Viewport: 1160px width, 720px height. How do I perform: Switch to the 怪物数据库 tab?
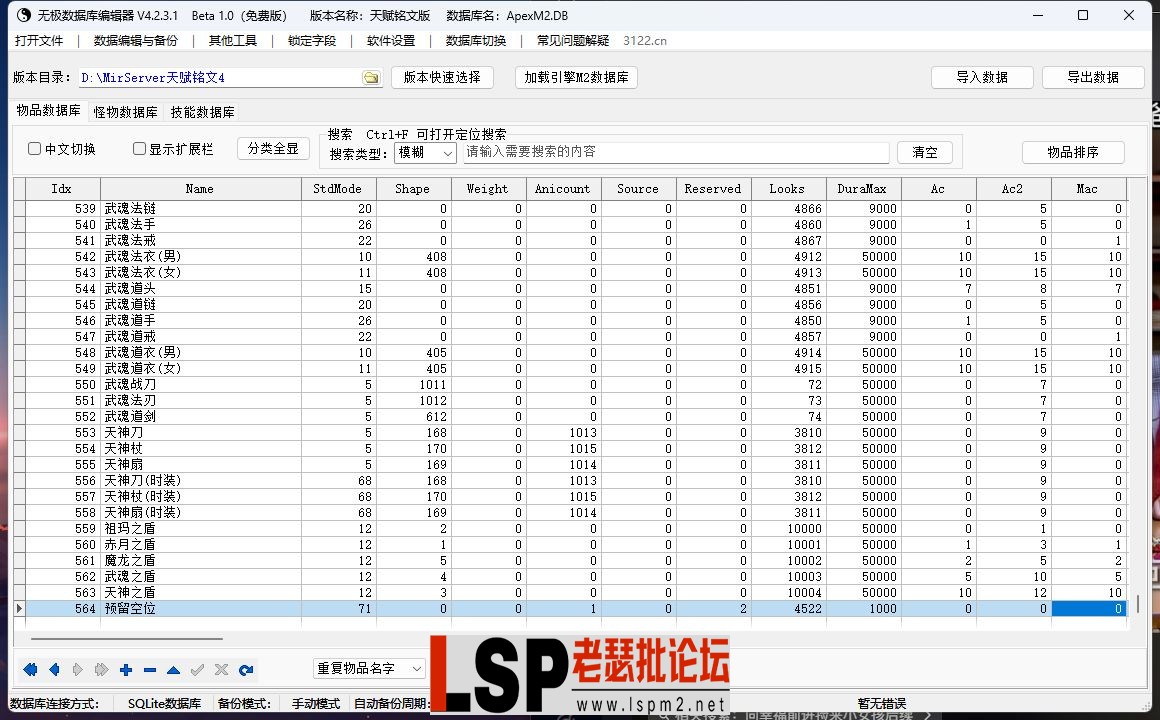[x=124, y=112]
